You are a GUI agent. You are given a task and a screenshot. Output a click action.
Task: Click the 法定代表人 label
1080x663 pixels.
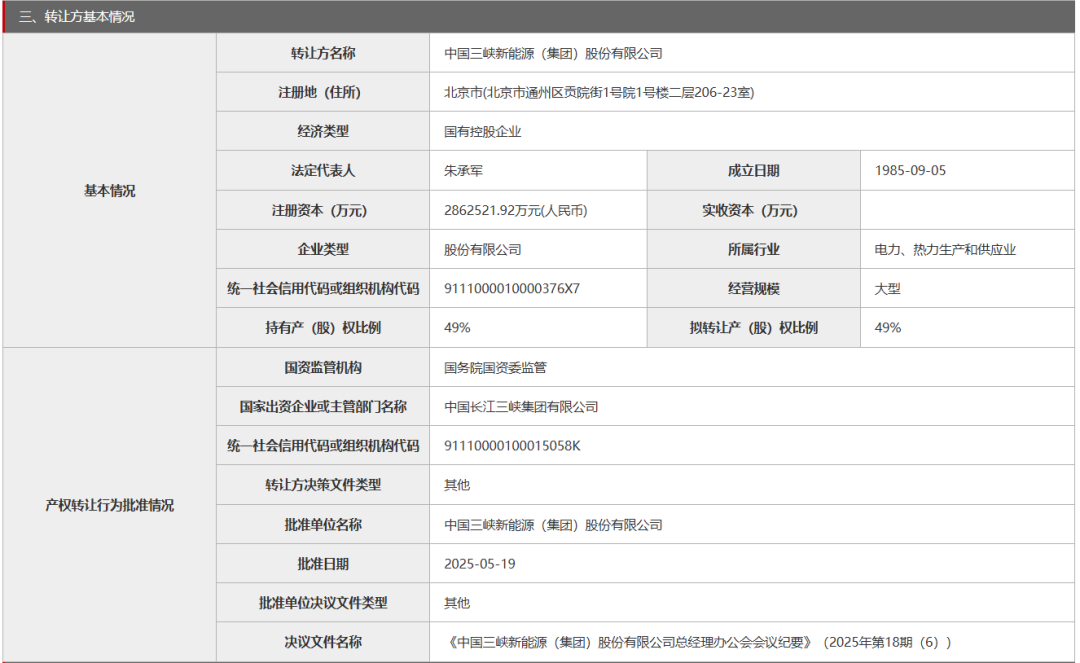coord(323,171)
